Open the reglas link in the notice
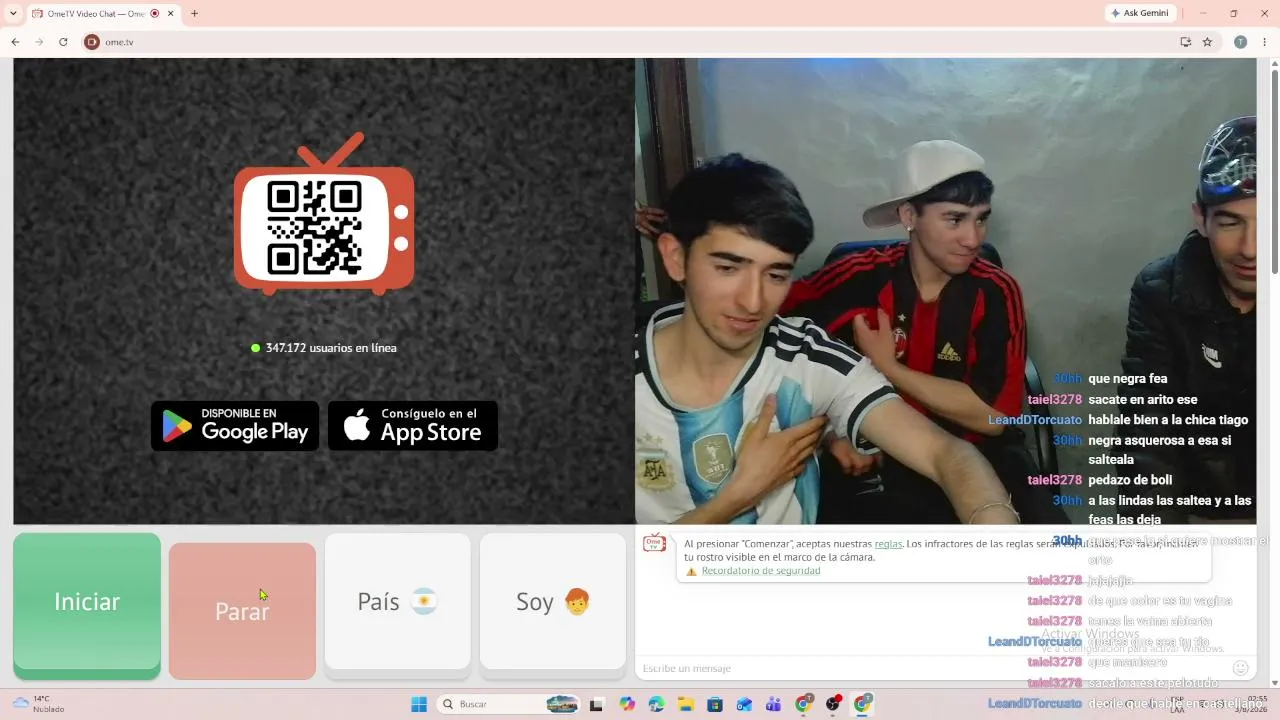Screen dimensions: 1280x720 point(888,544)
